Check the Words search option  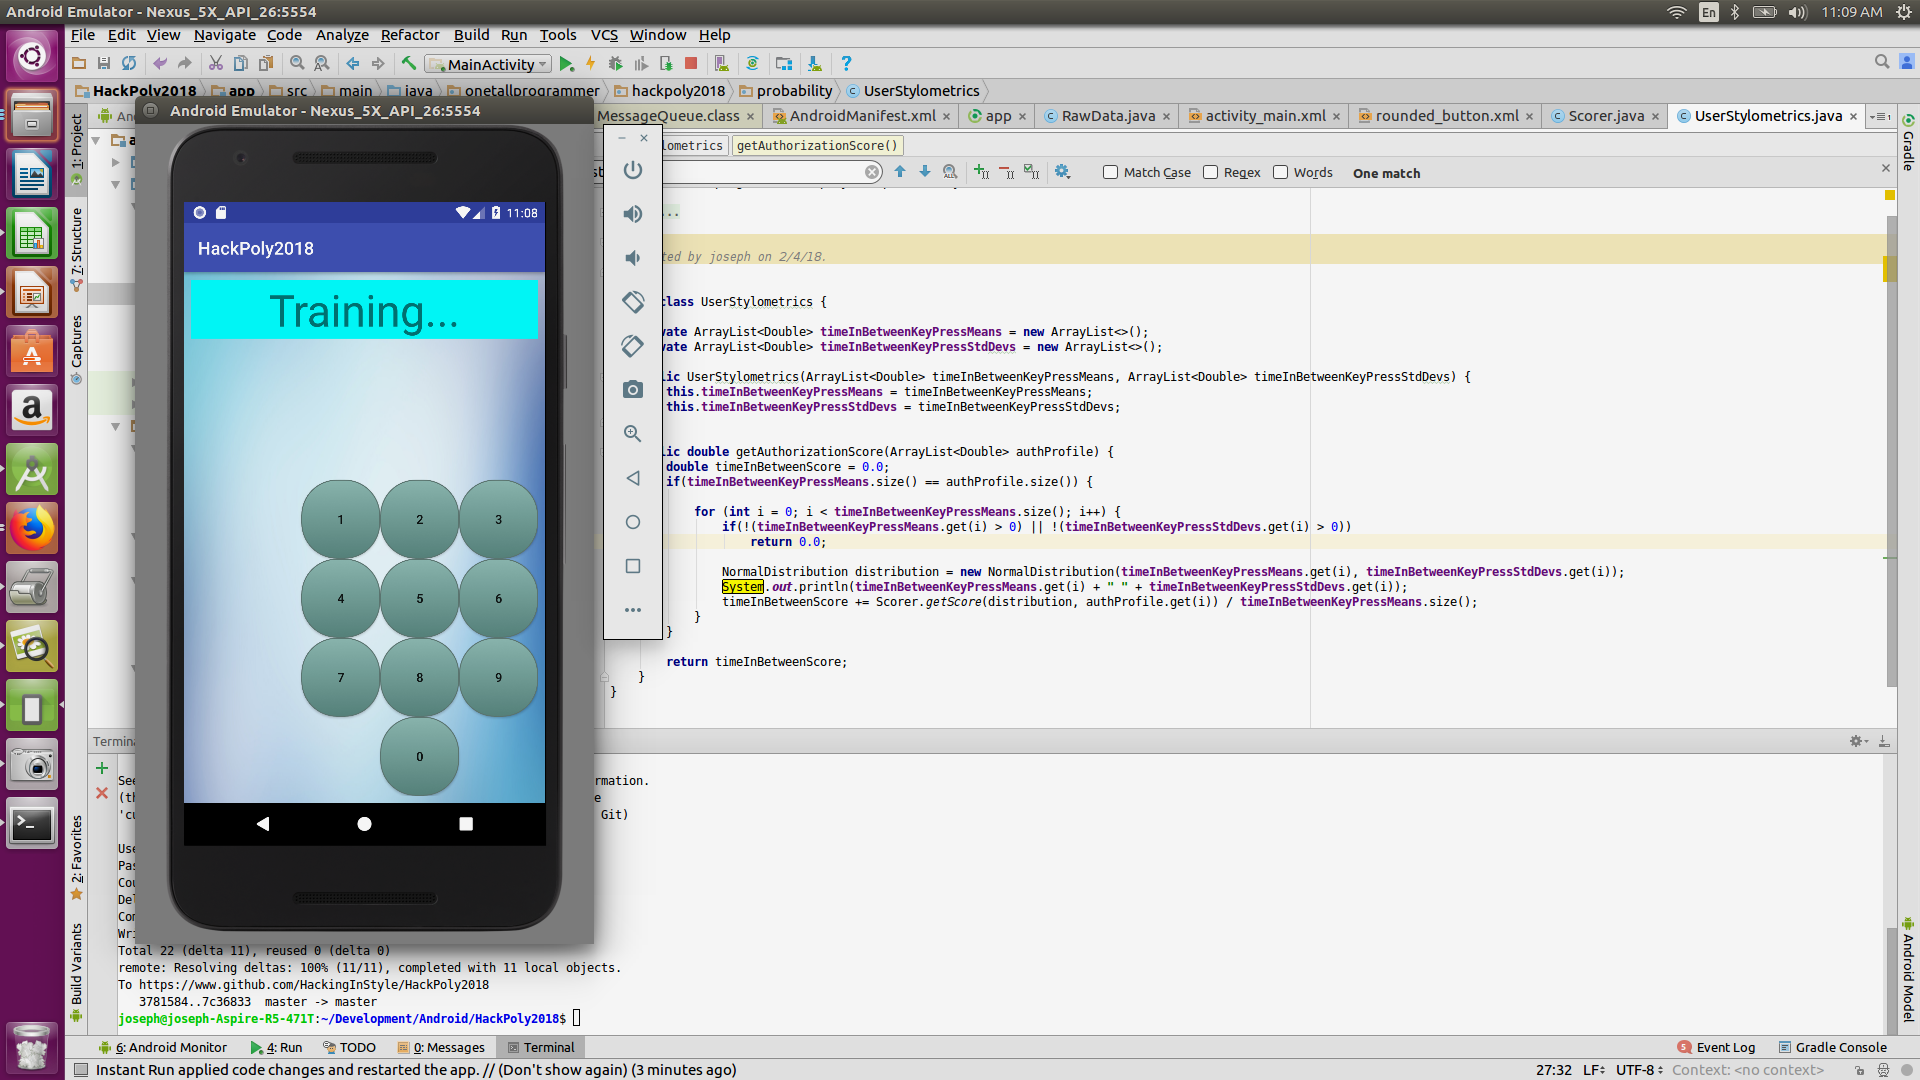(x=1280, y=172)
